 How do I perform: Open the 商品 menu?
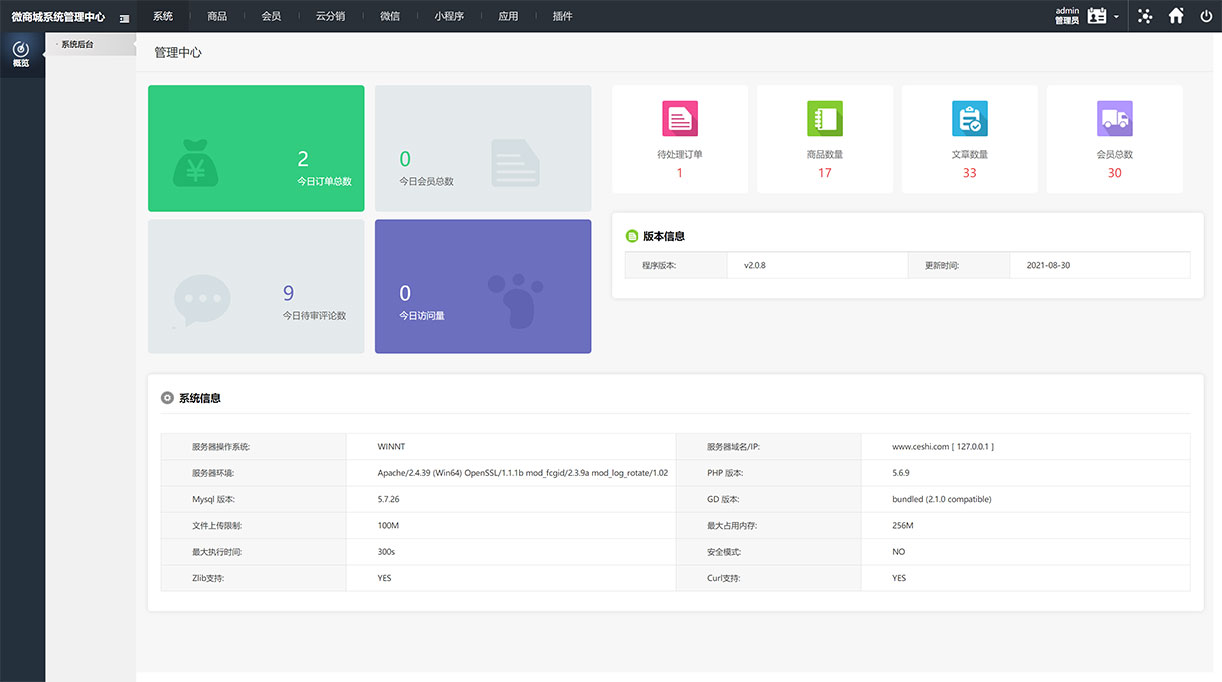click(217, 16)
